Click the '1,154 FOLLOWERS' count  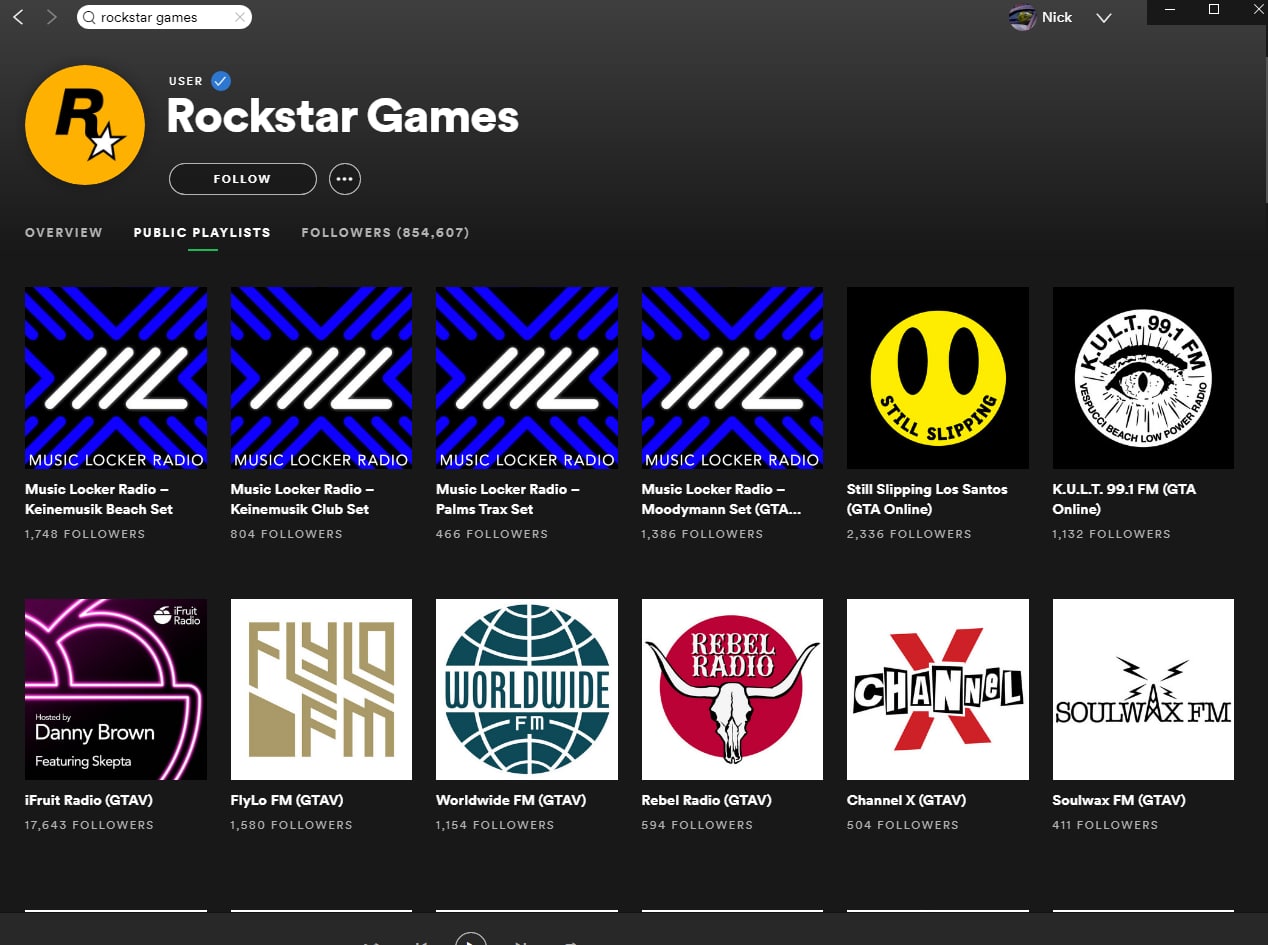(x=495, y=825)
